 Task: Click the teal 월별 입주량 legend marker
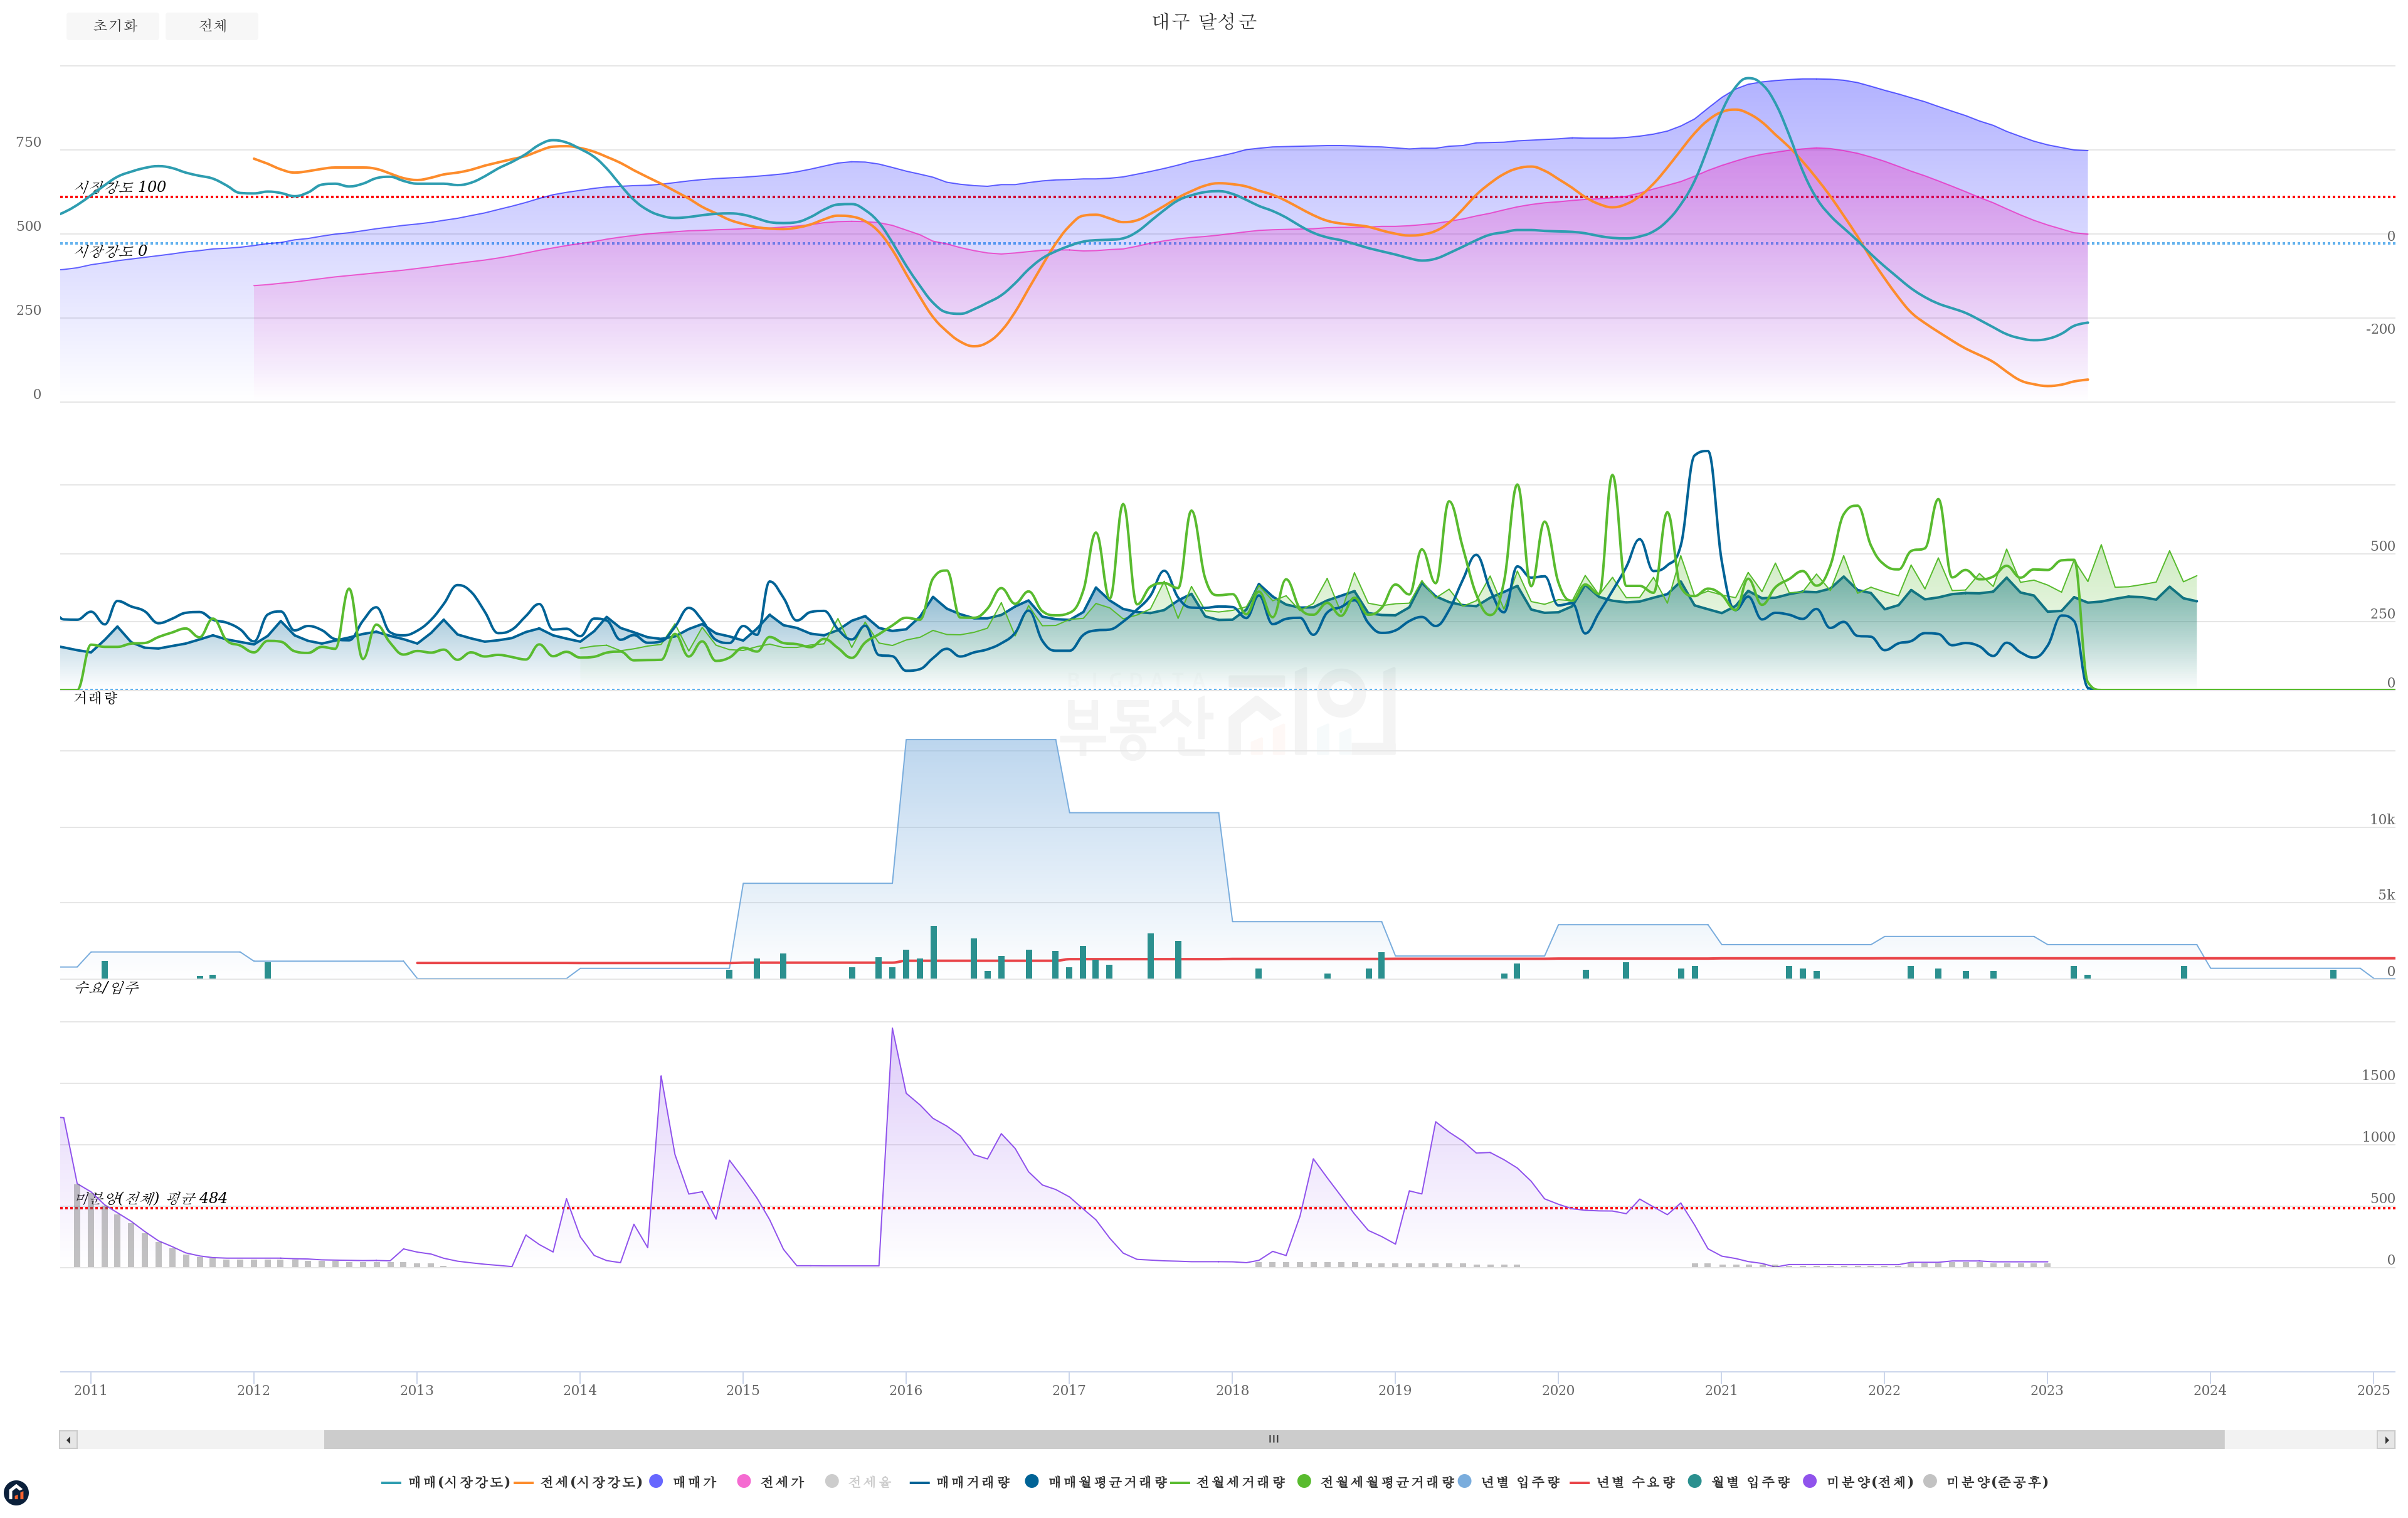coord(1694,1481)
